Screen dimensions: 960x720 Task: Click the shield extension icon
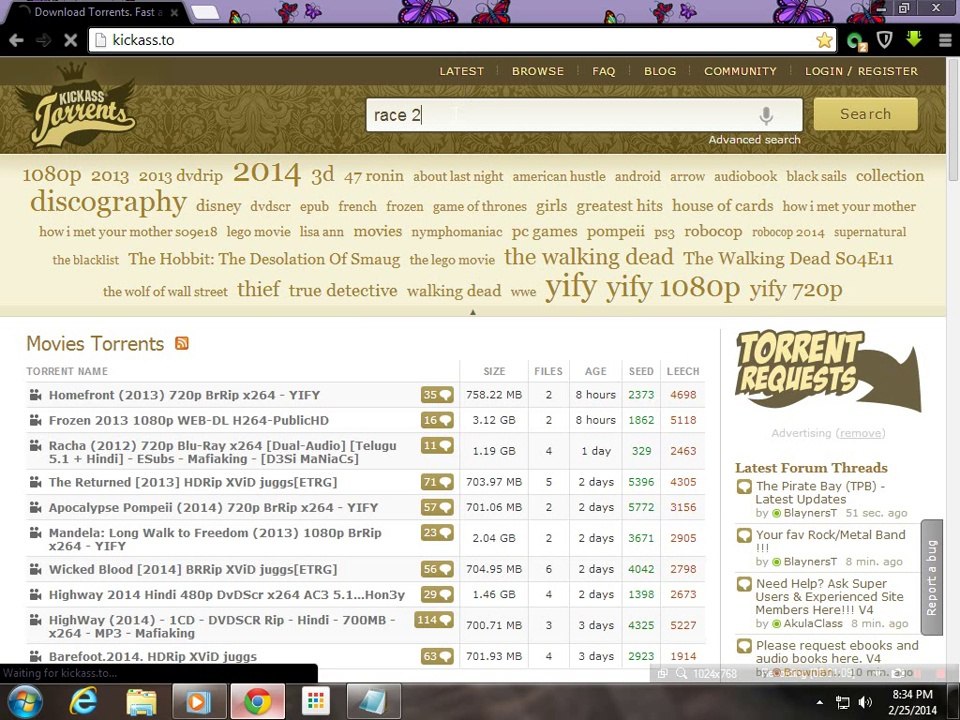[885, 40]
